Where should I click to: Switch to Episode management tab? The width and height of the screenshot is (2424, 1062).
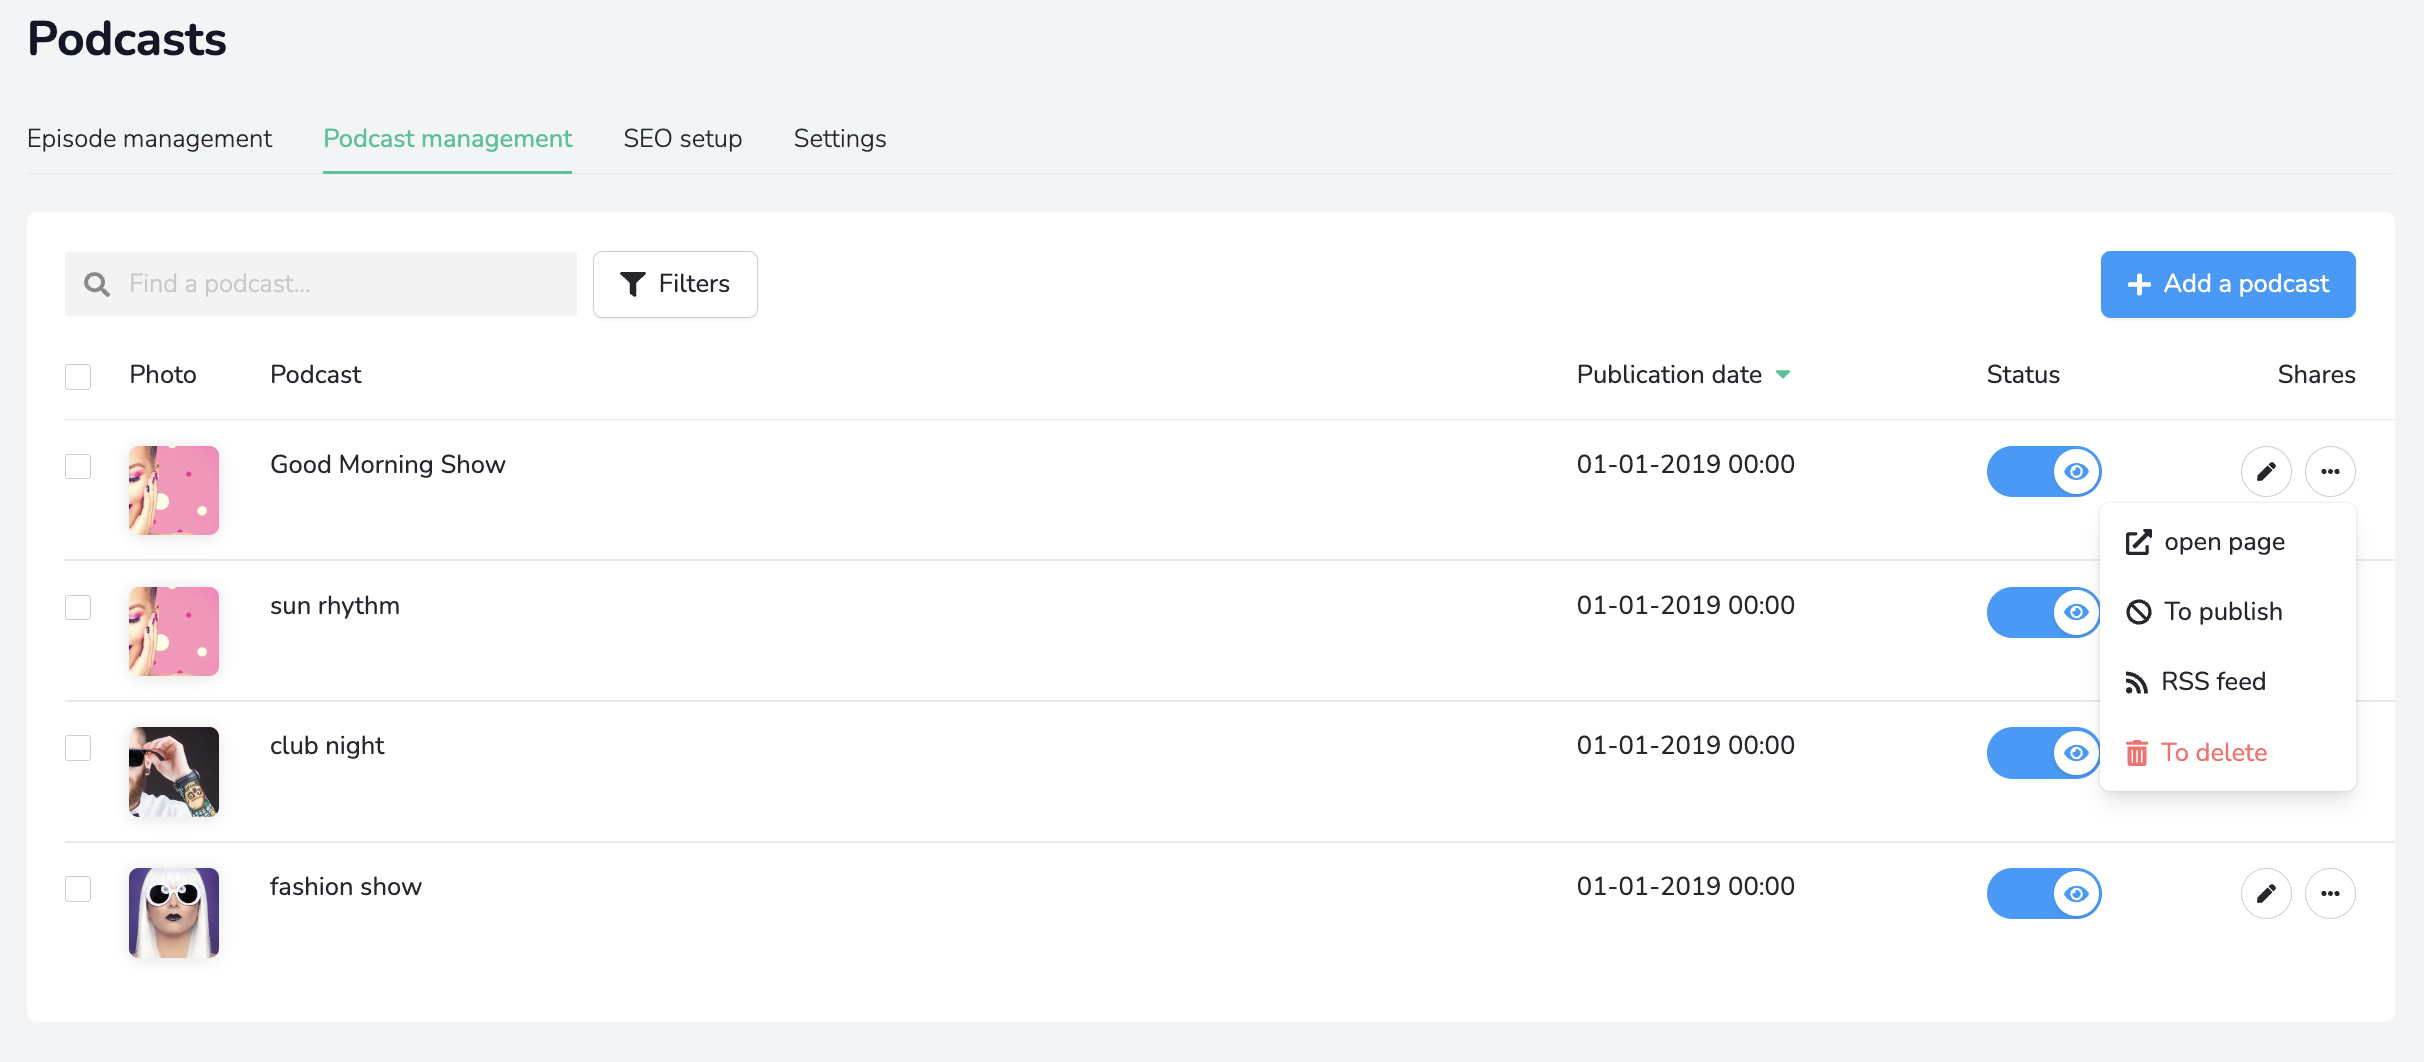[149, 138]
